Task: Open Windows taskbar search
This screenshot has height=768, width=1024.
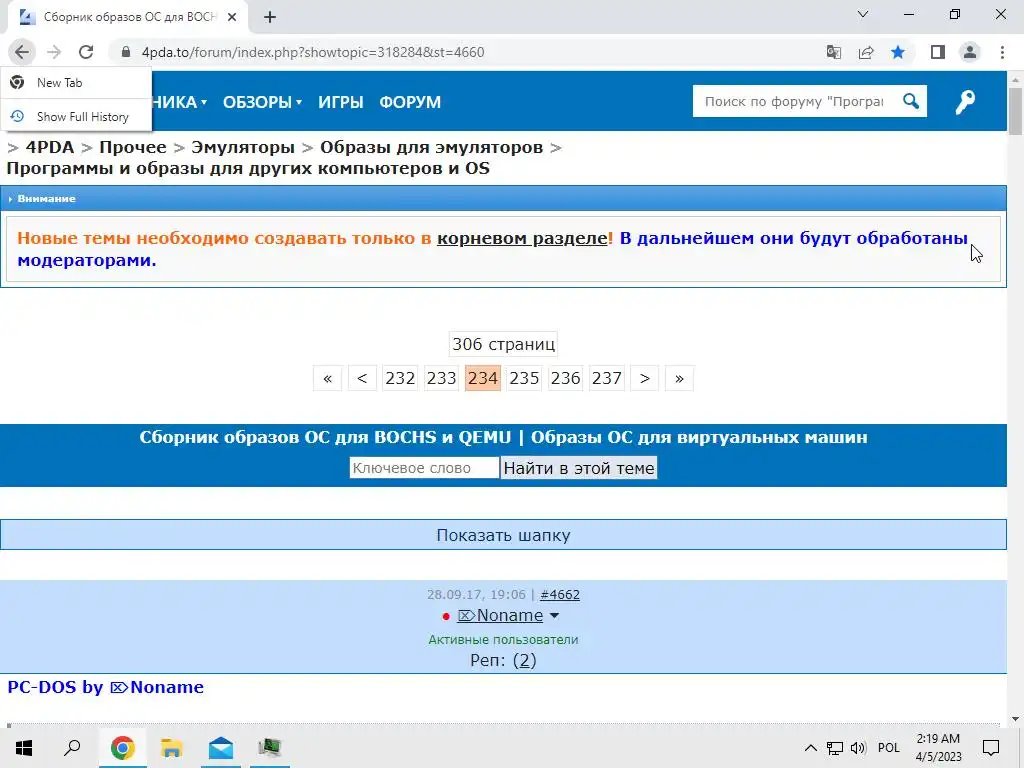Action: tap(72, 747)
